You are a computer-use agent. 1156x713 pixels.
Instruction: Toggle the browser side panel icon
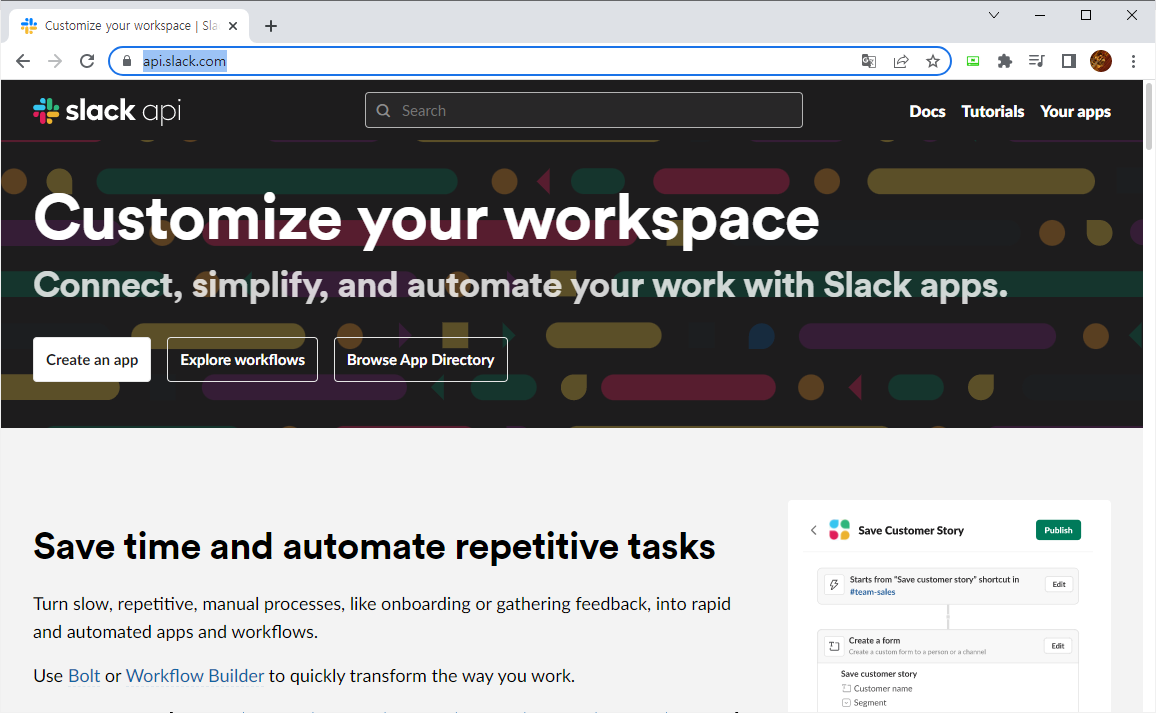click(x=1068, y=61)
